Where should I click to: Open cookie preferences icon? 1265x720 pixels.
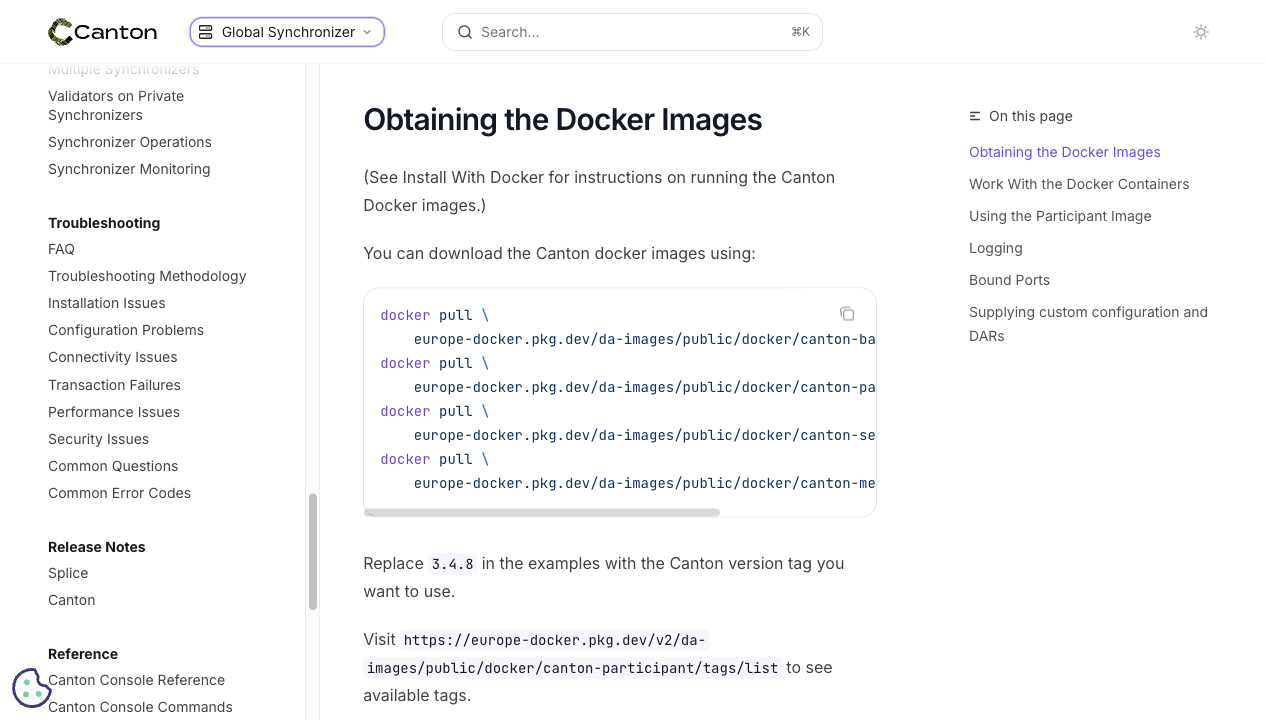coord(31,688)
